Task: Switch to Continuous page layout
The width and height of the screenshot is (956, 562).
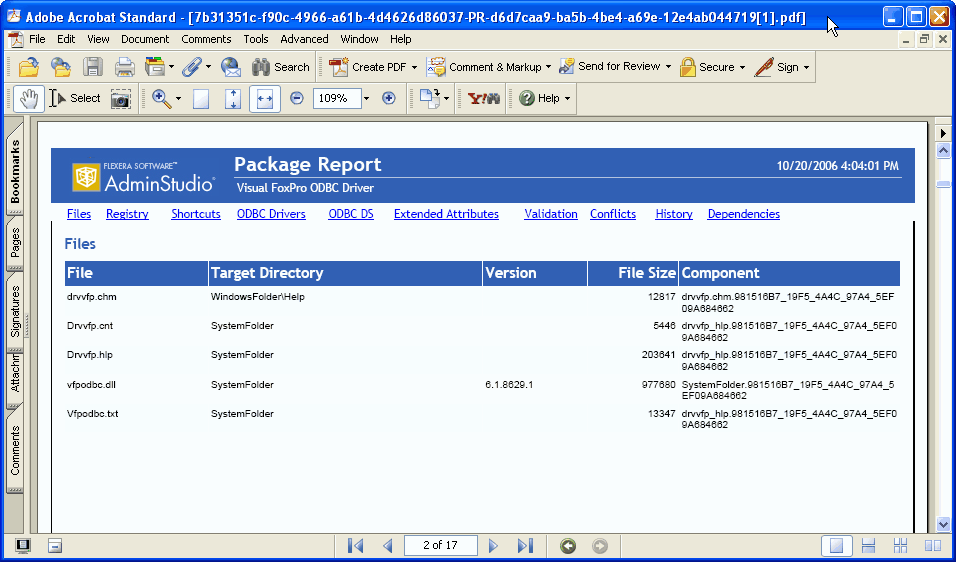Action: coord(868,545)
